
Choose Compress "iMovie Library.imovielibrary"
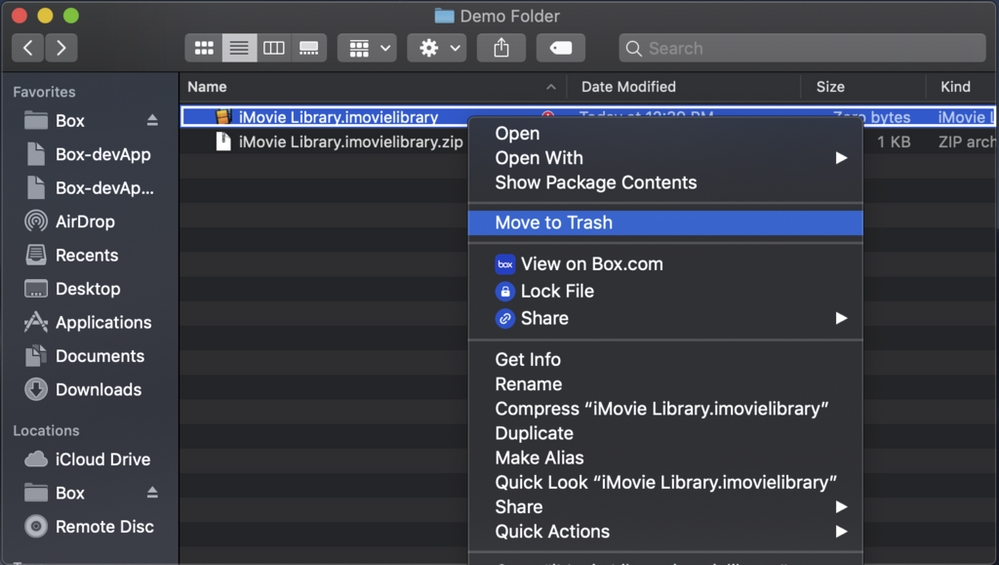(x=665, y=409)
